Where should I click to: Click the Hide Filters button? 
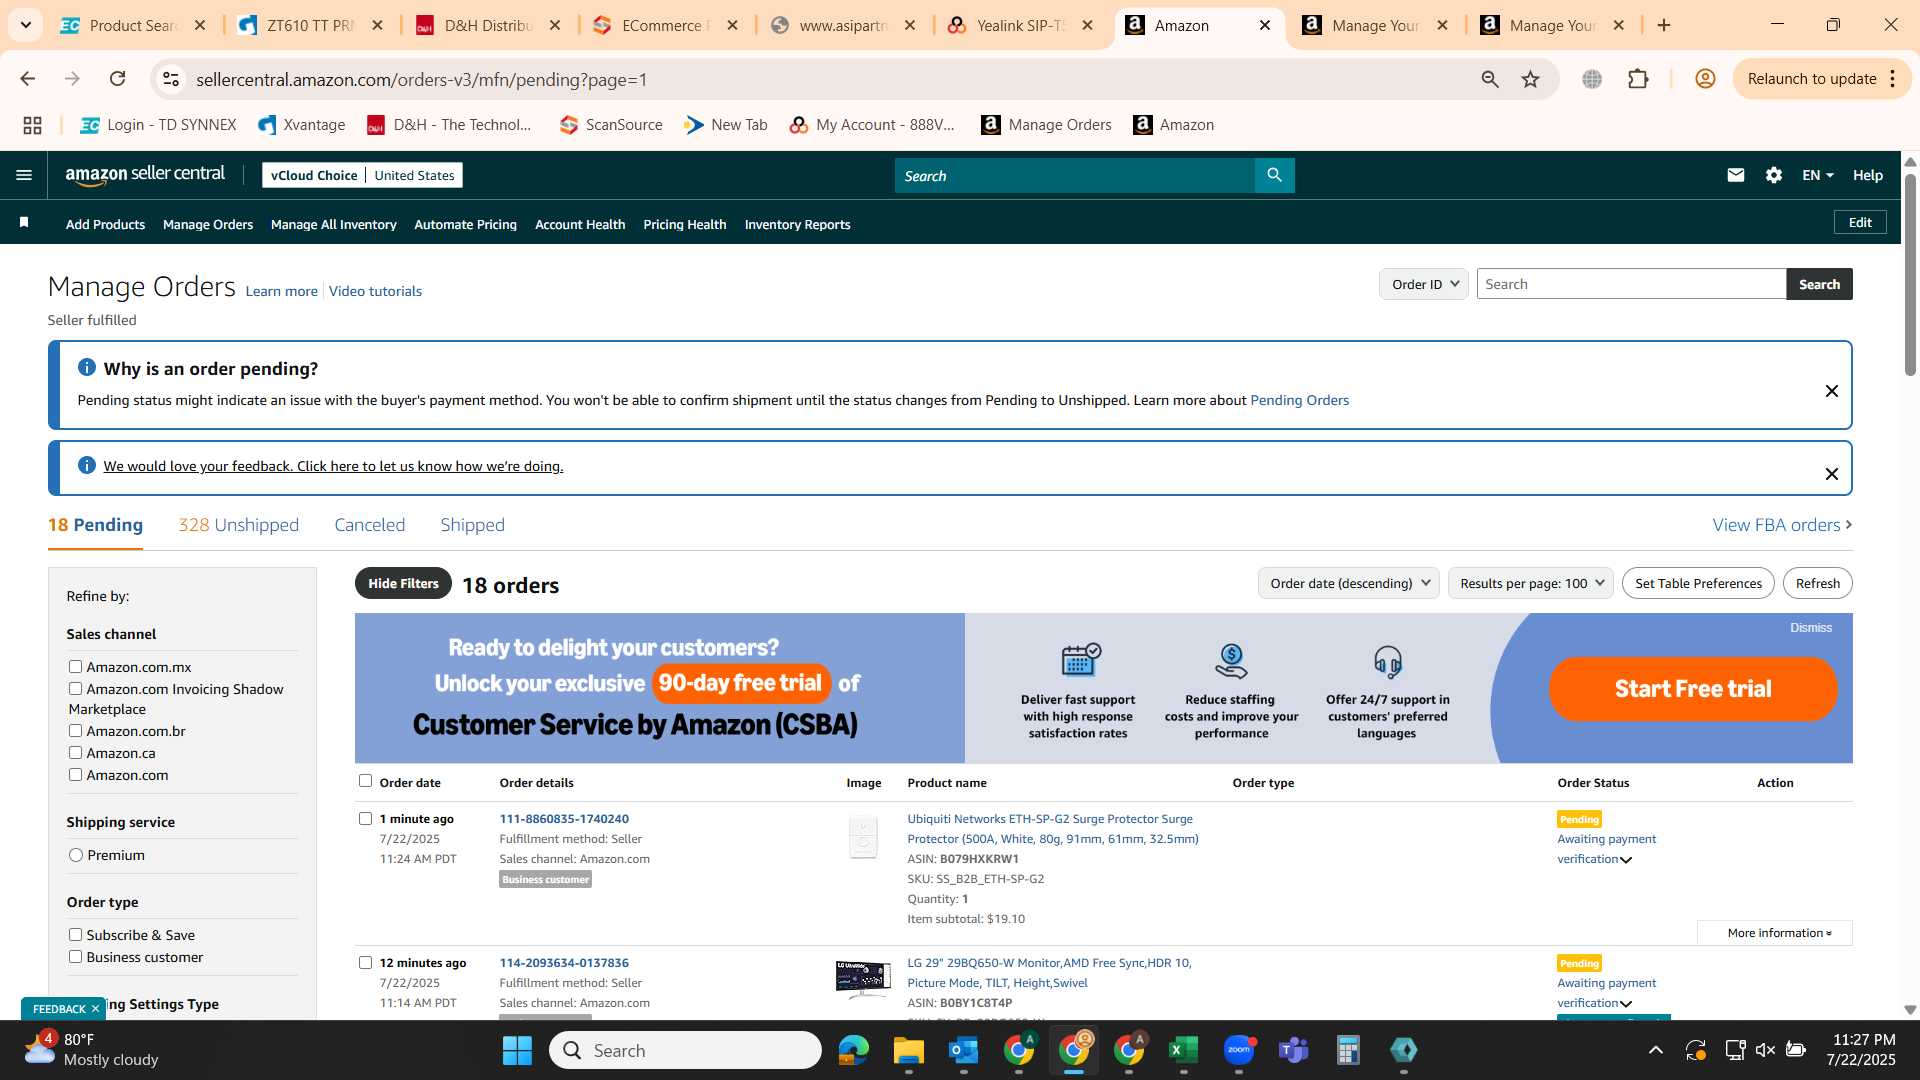pos(403,583)
